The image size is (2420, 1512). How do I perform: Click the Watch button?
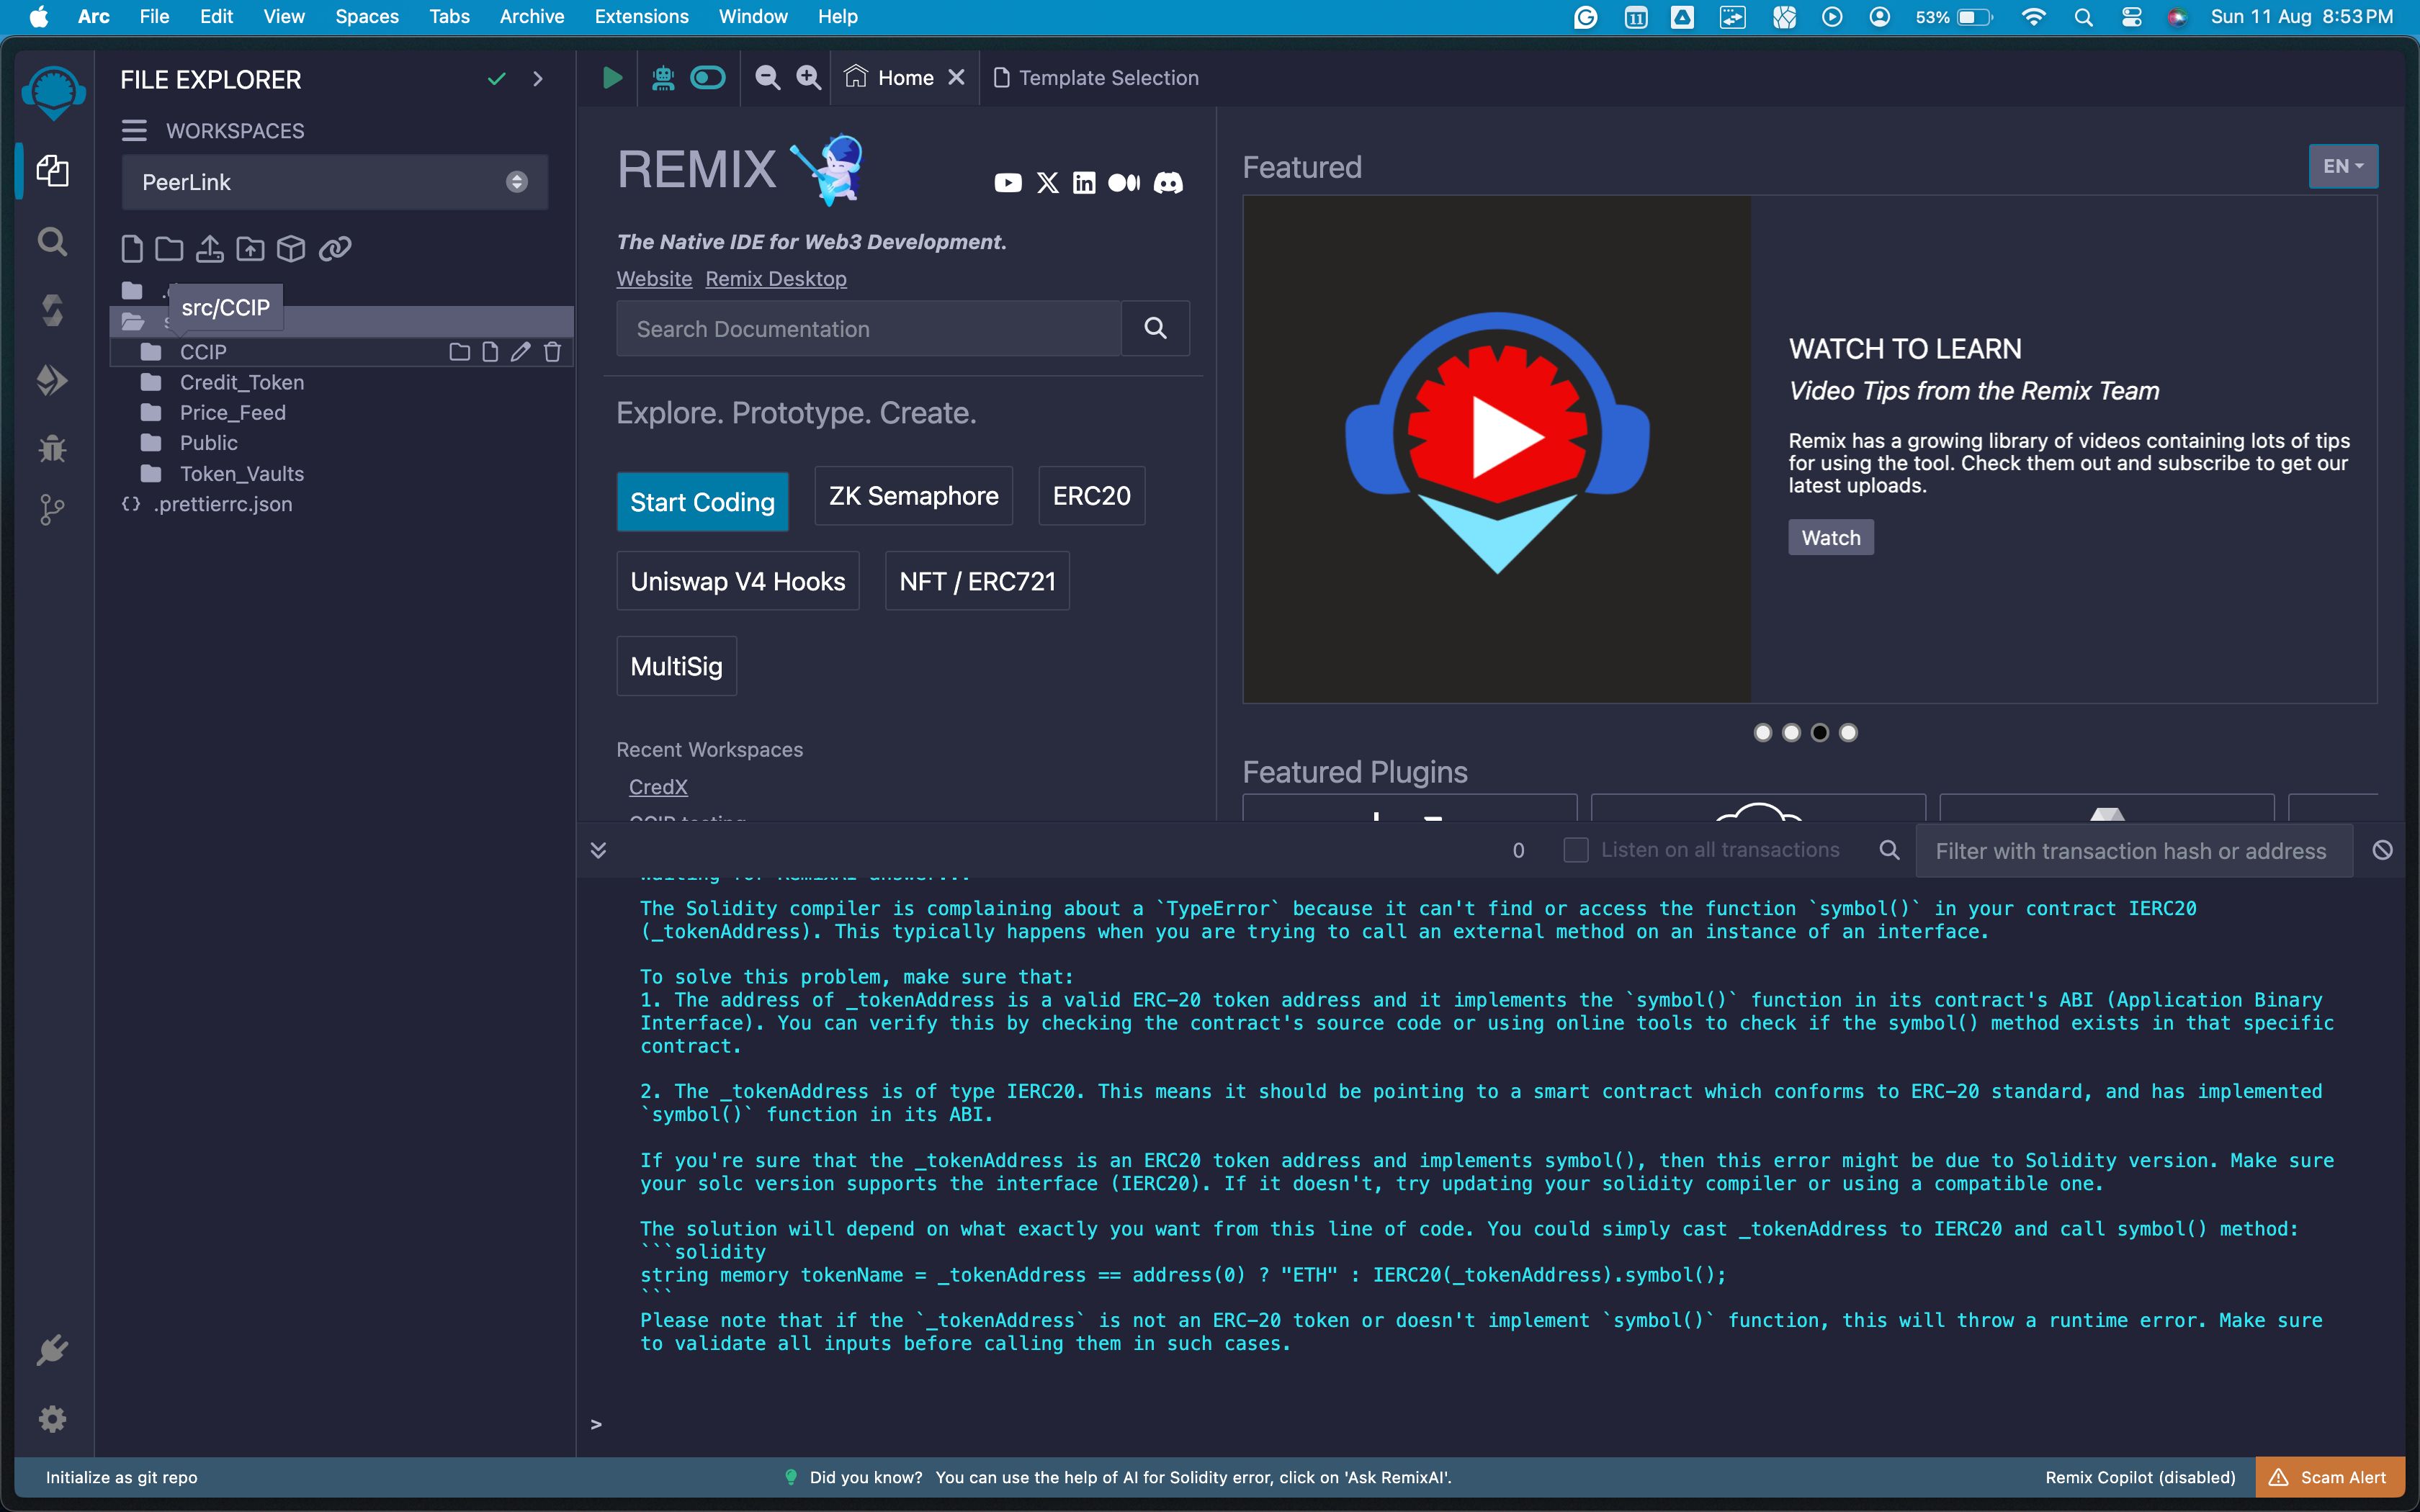1831,537
